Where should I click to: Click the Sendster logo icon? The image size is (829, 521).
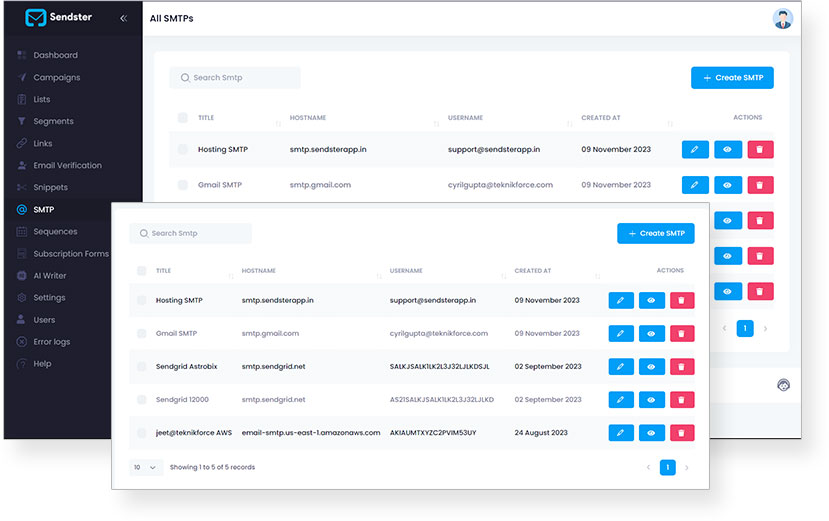click(x=35, y=17)
